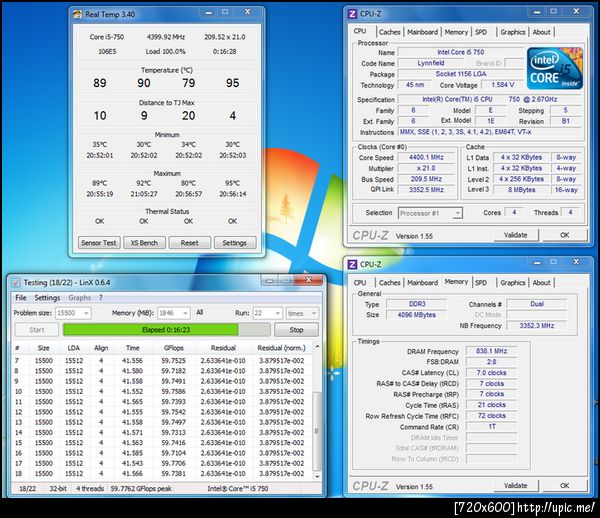Click the CPU-Z icon in bottom Memory window
Image resolution: width=600 pixels, height=518 pixels.
352,264
